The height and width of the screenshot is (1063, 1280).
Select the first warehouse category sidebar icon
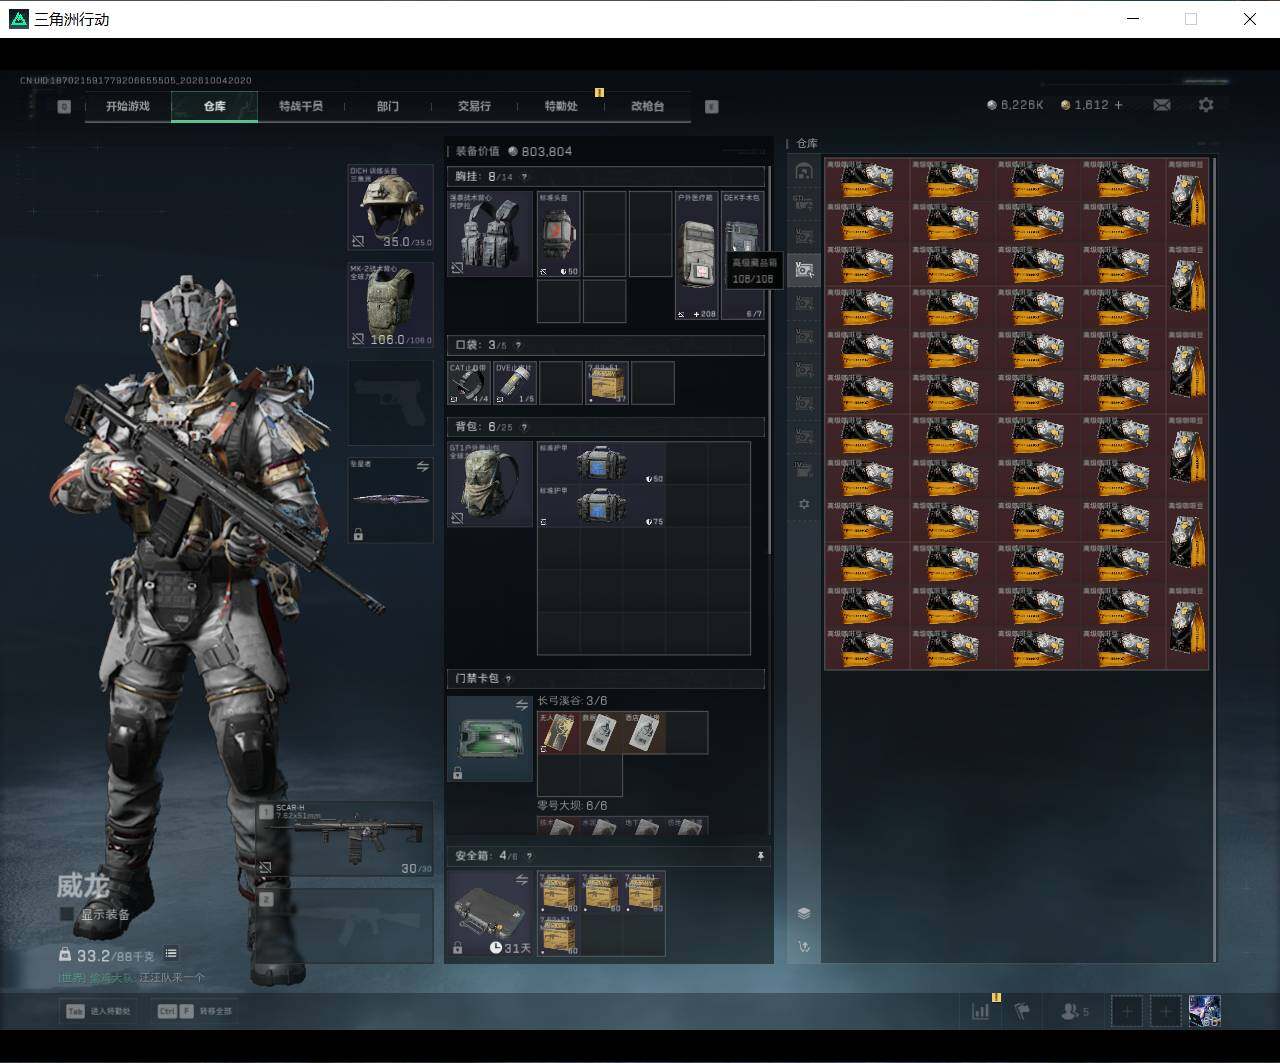click(x=804, y=171)
